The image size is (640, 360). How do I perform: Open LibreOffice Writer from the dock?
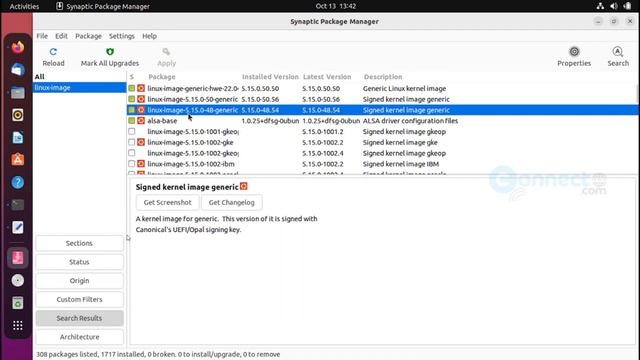(x=18, y=138)
